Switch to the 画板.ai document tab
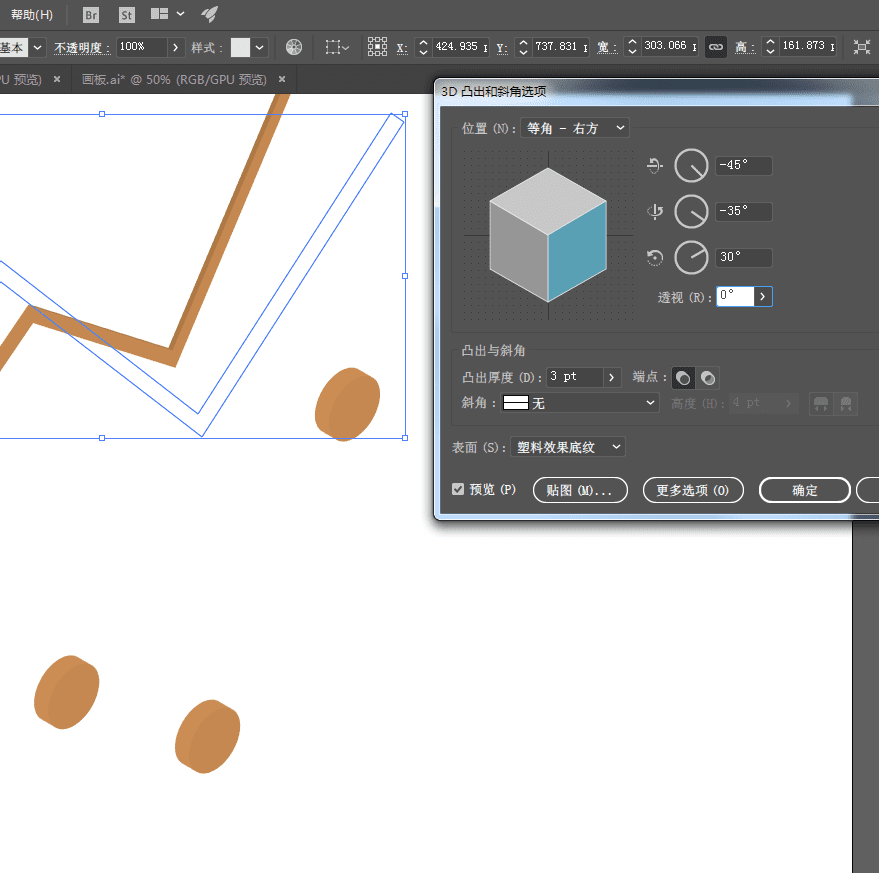879x873 pixels. click(x=174, y=79)
